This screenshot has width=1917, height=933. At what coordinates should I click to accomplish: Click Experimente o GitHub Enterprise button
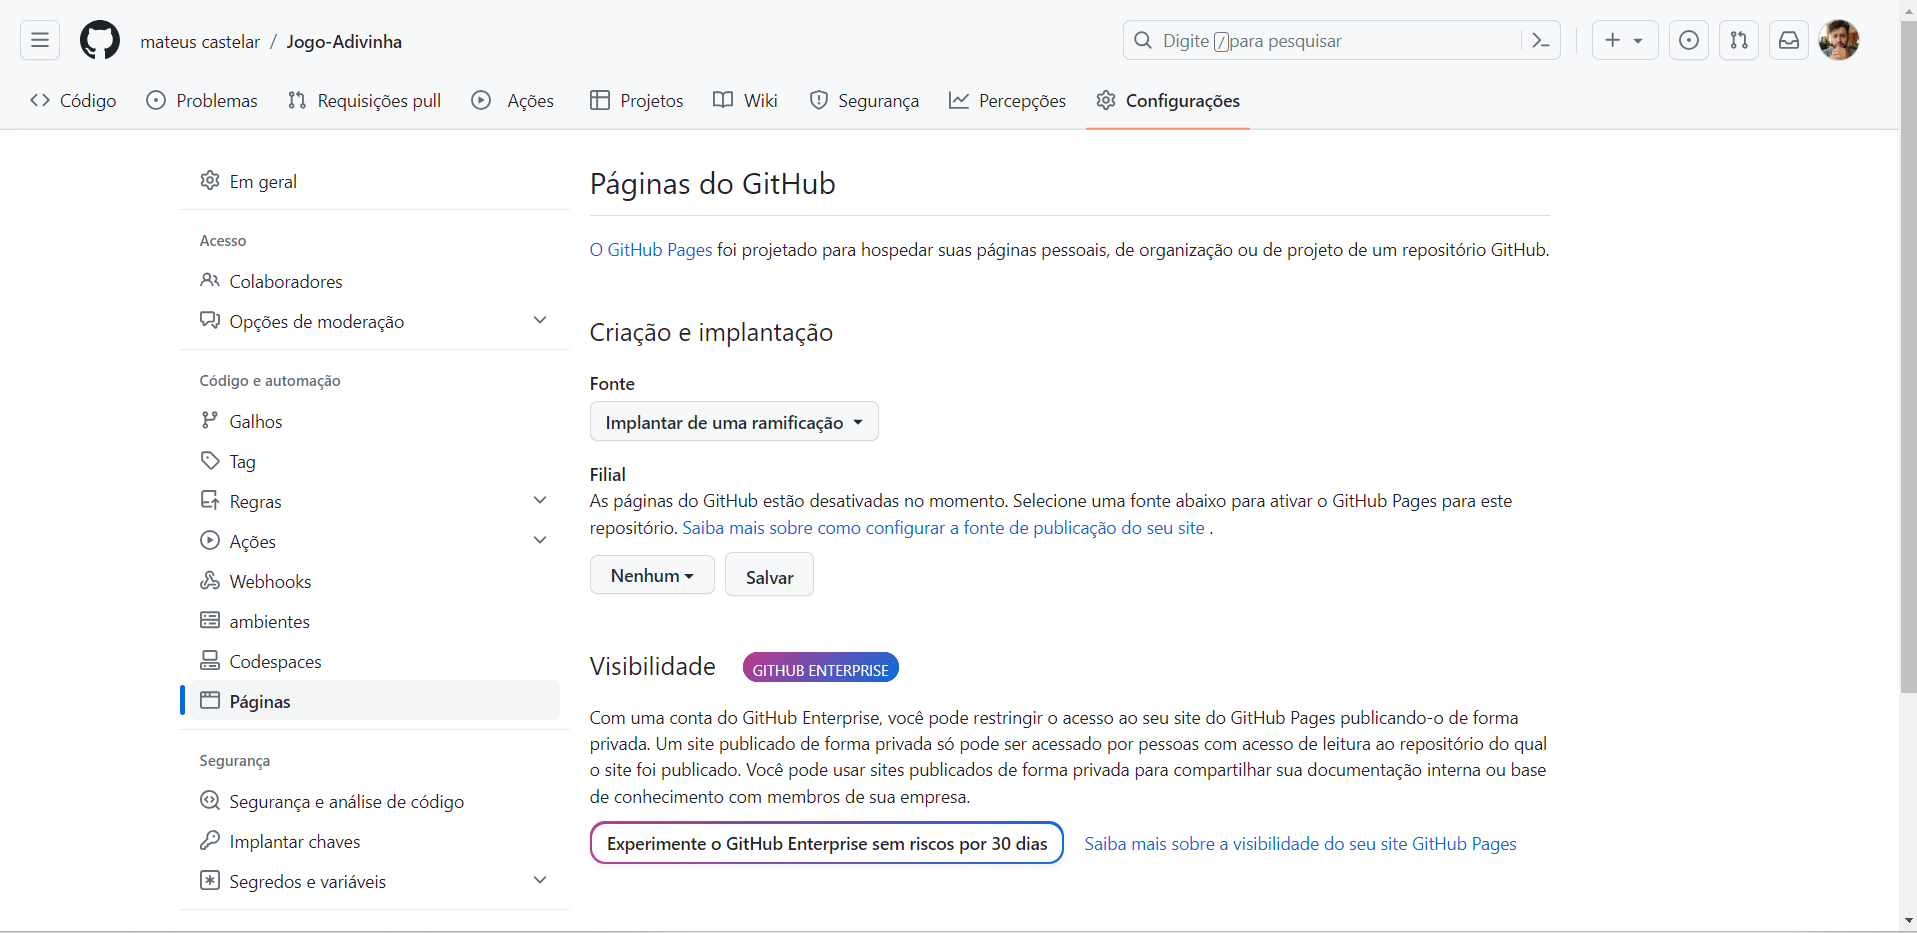tap(827, 843)
